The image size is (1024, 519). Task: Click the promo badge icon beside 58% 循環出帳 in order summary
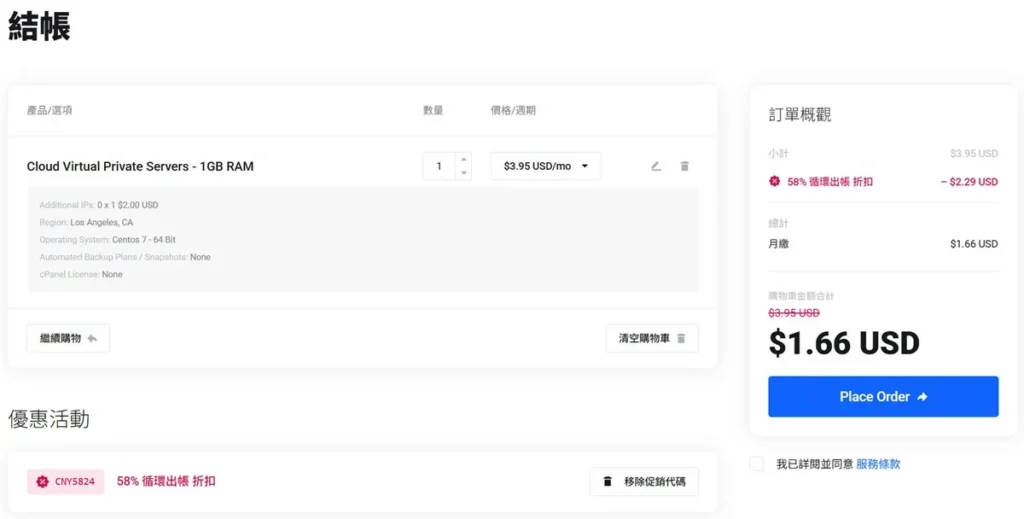(x=775, y=181)
